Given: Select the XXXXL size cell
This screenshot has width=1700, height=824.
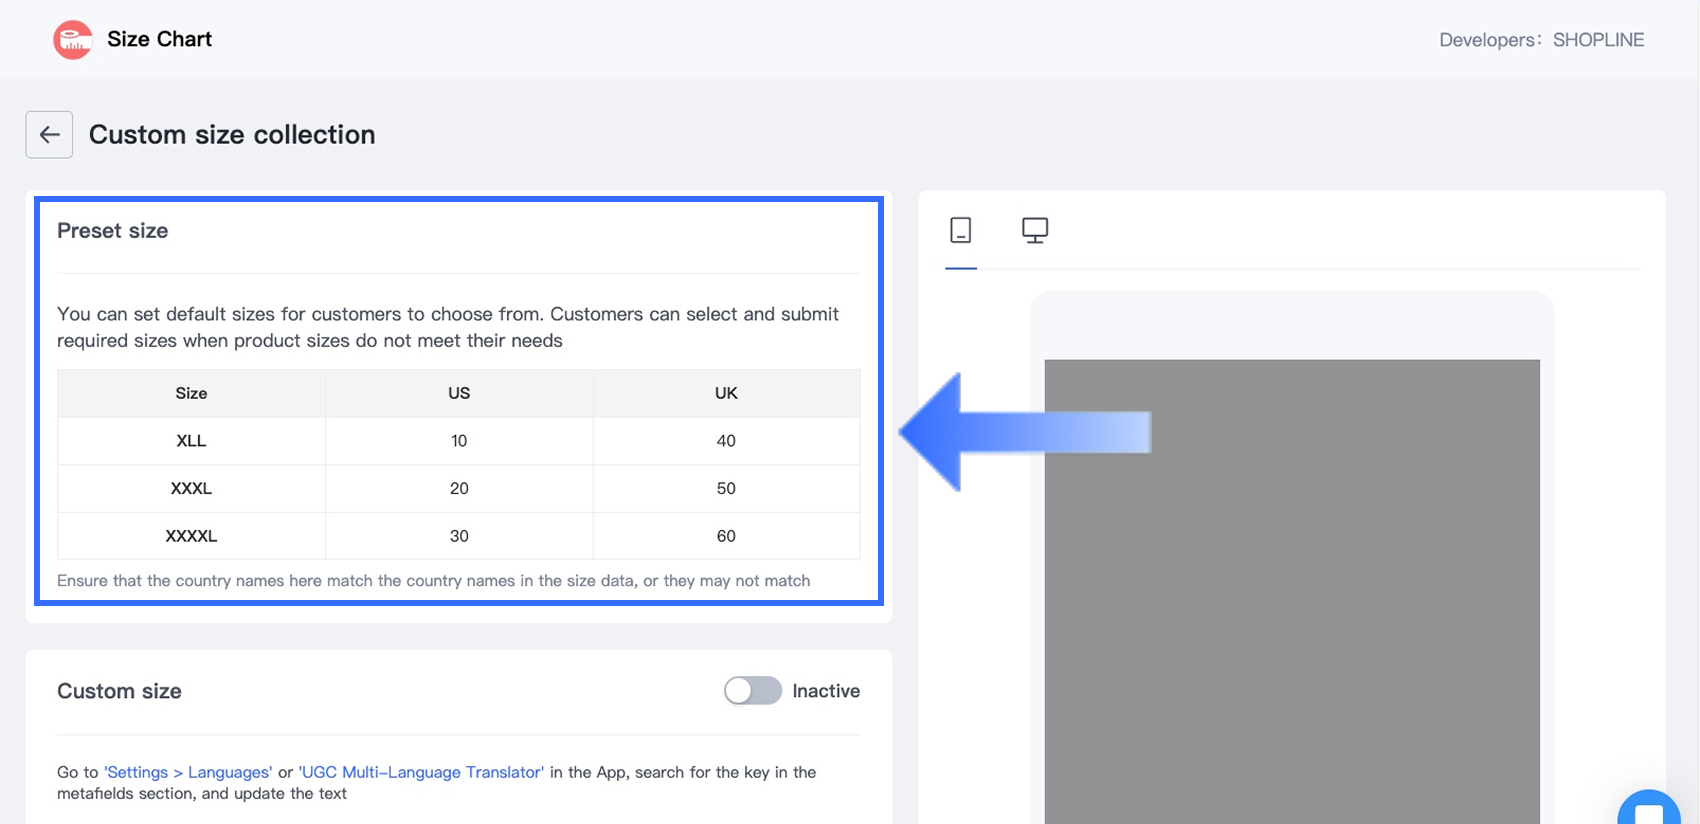Looking at the screenshot, I should pos(191,536).
